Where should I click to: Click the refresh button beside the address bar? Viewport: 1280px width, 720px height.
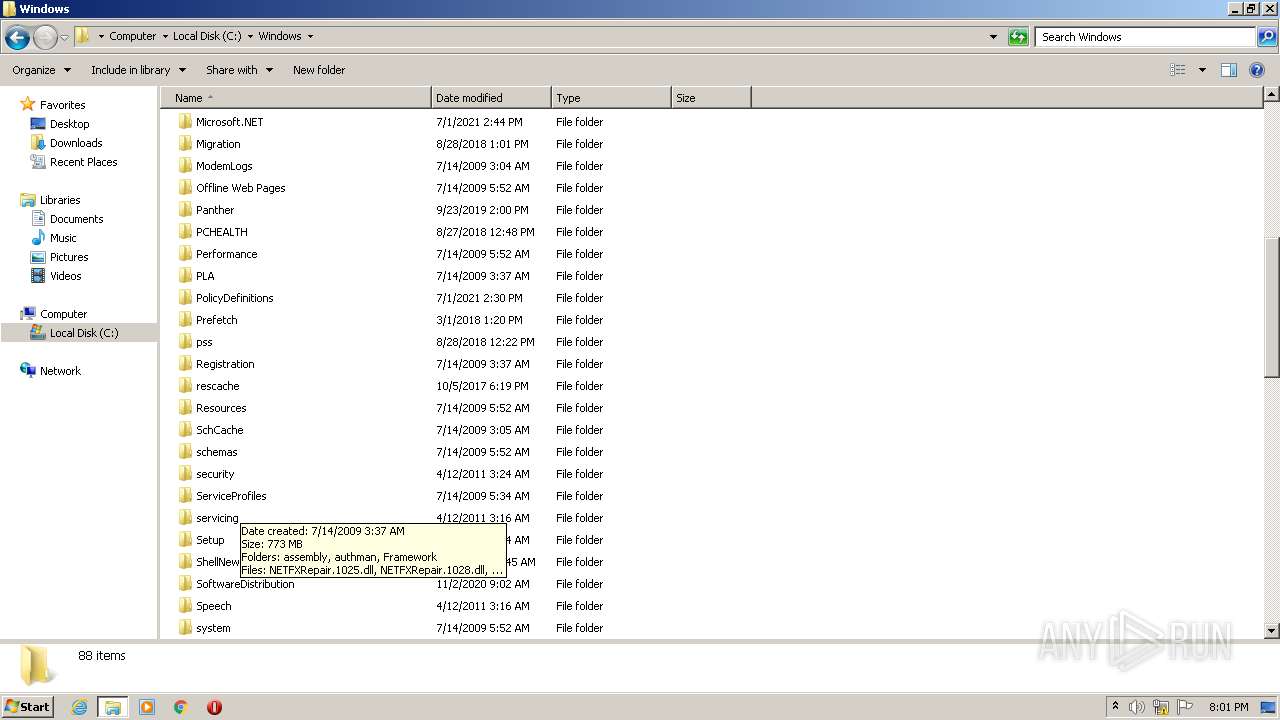coord(1018,37)
